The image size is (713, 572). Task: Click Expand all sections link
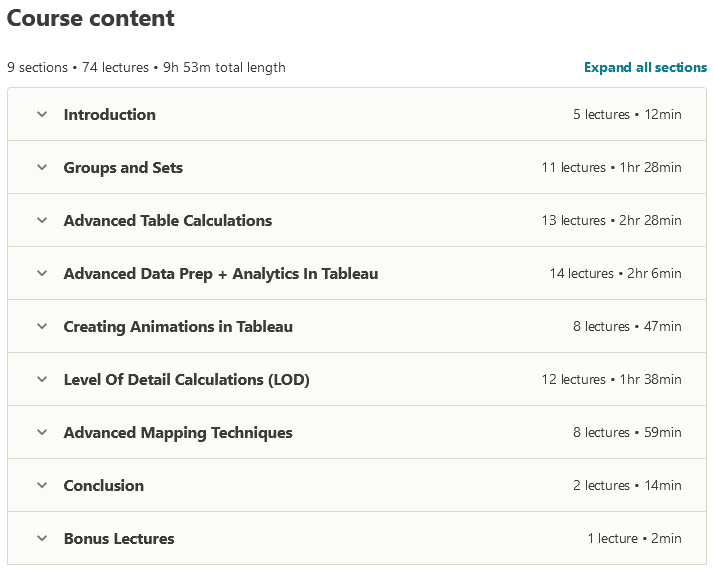(x=645, y=67)
